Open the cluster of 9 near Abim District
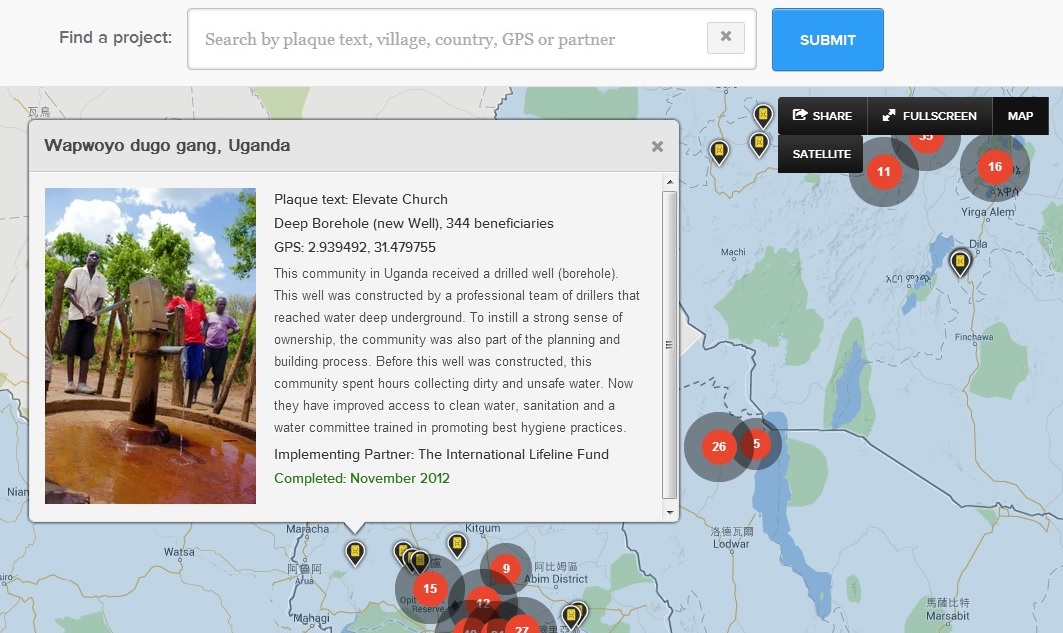1063x633 pixels. click(506, 569)
